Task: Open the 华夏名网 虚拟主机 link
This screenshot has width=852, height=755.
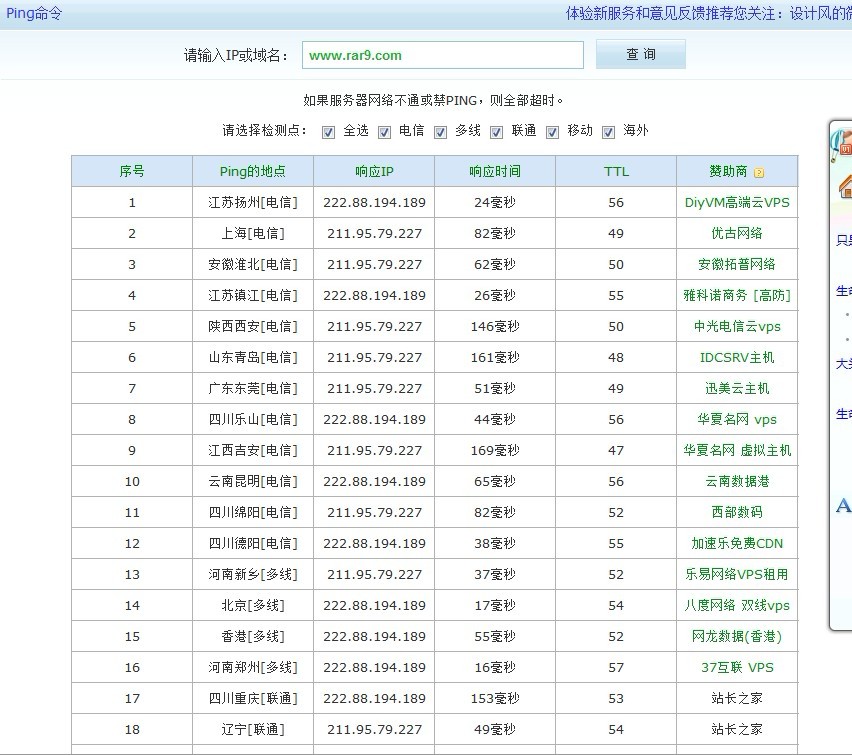Action: coord(737,451)
